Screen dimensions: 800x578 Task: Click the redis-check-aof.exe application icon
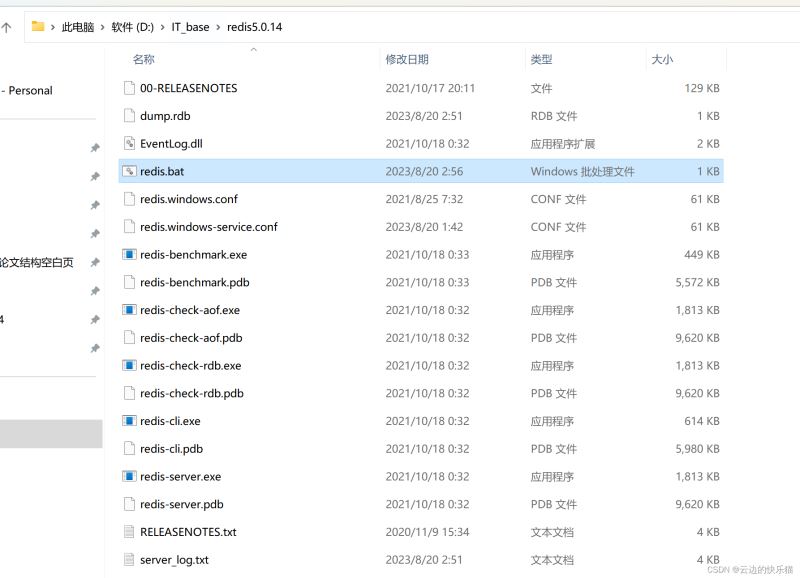128,310
